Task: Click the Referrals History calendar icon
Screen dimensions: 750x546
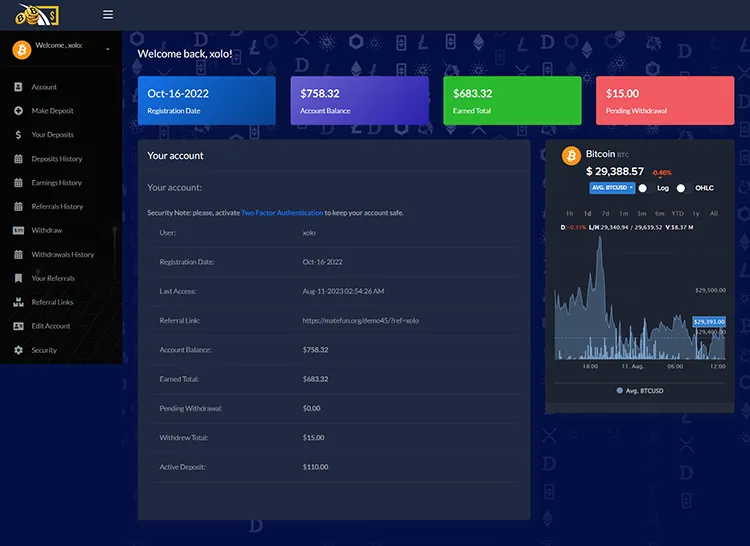Action: 18,206
